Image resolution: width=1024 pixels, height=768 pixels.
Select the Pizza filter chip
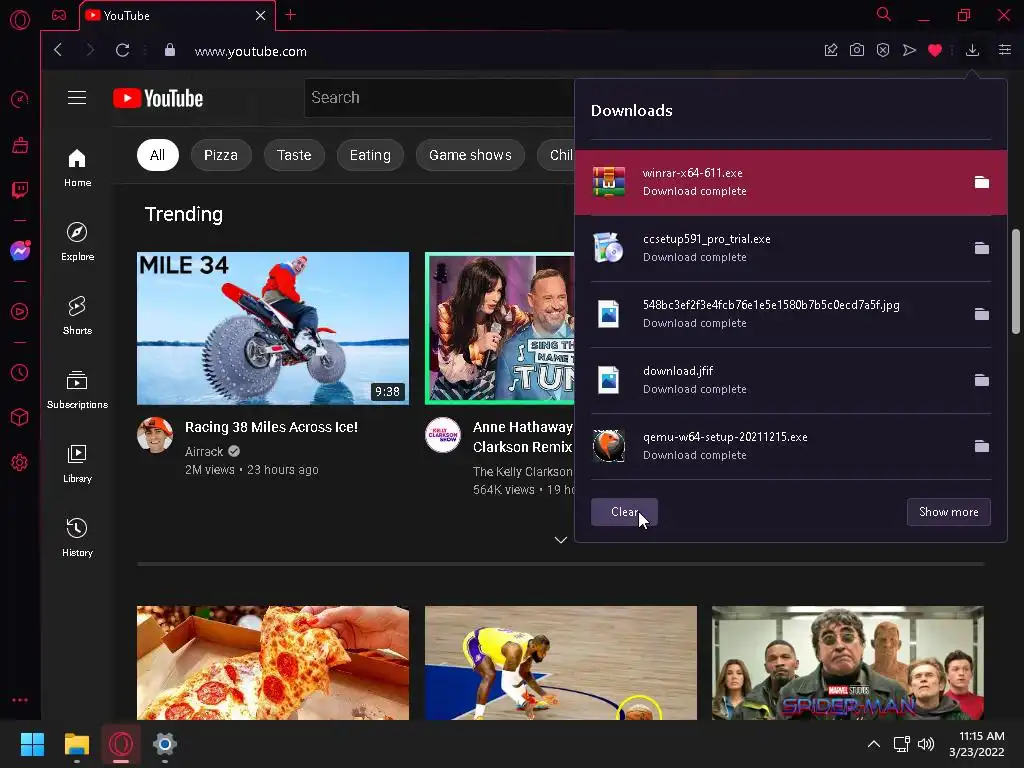(221, 155)
